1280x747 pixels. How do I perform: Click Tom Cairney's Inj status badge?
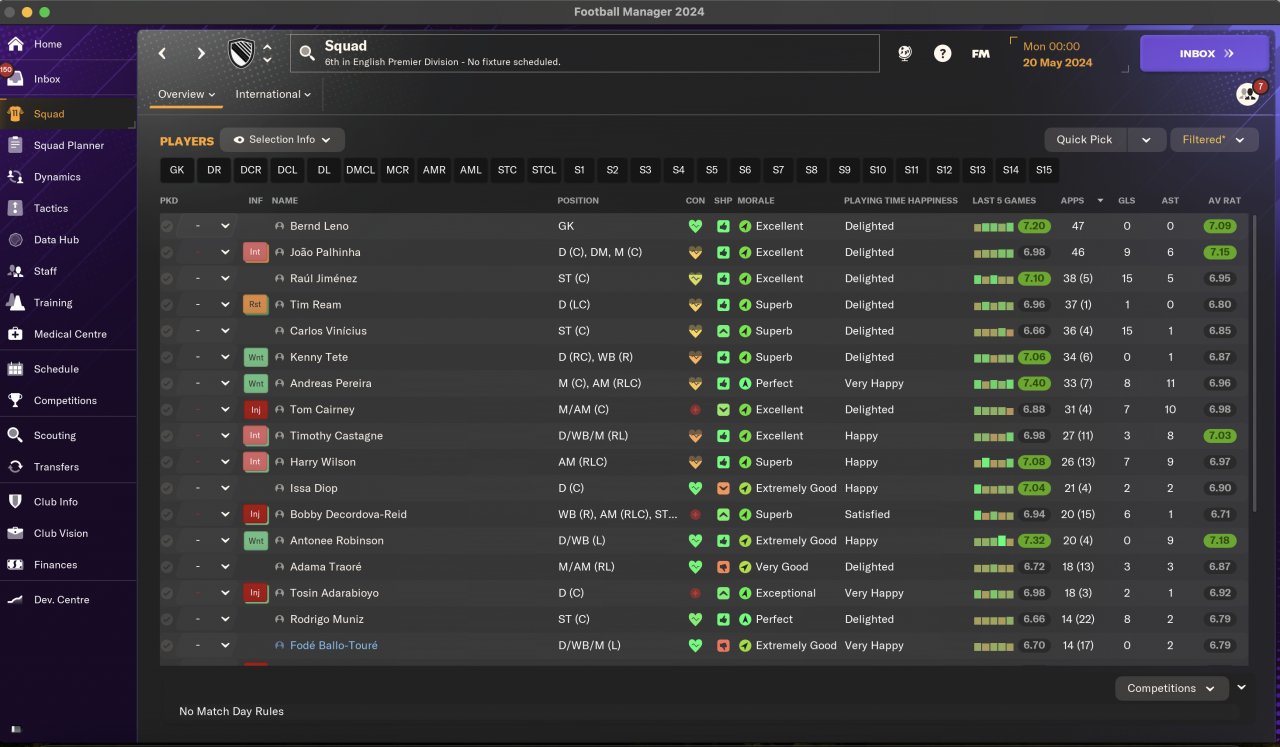(255, 409)
